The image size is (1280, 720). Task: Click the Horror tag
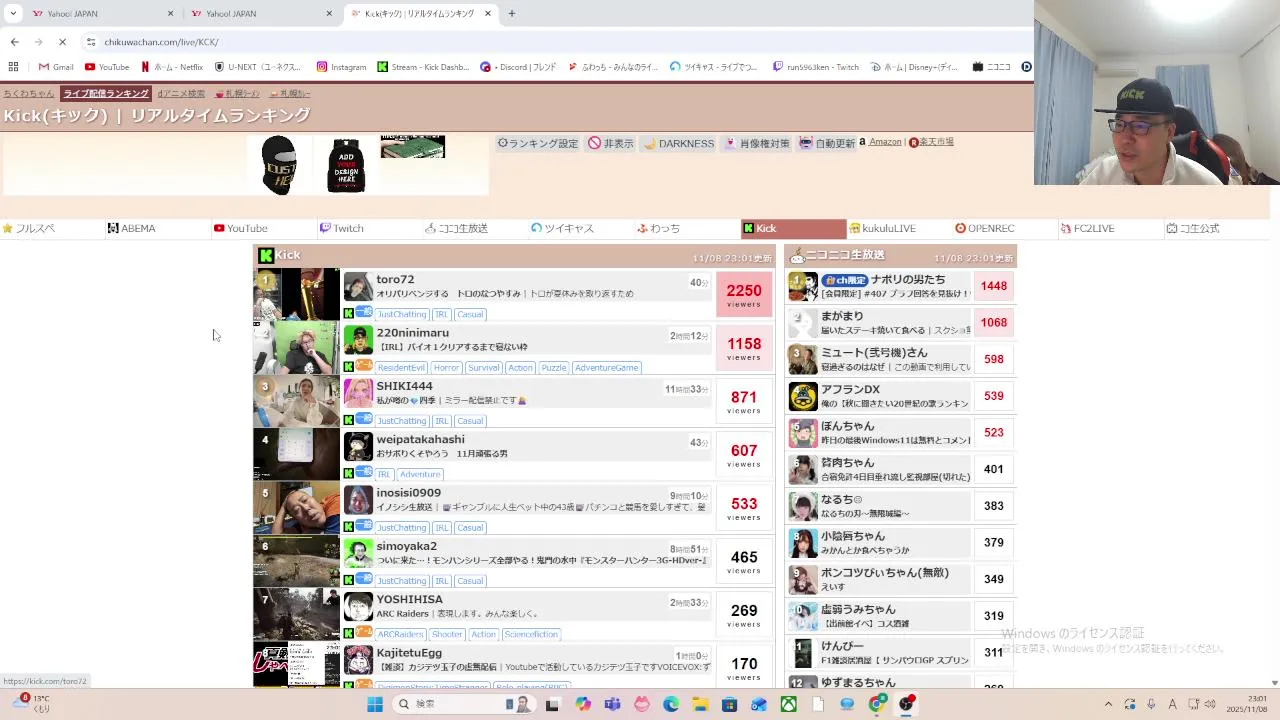pos(446,368)
